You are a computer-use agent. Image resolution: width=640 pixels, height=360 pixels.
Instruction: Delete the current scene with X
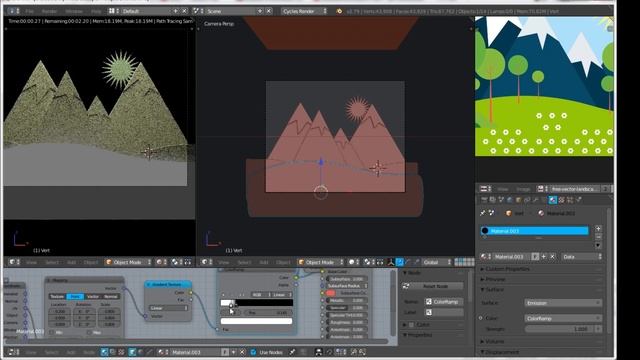click(269, 11)
